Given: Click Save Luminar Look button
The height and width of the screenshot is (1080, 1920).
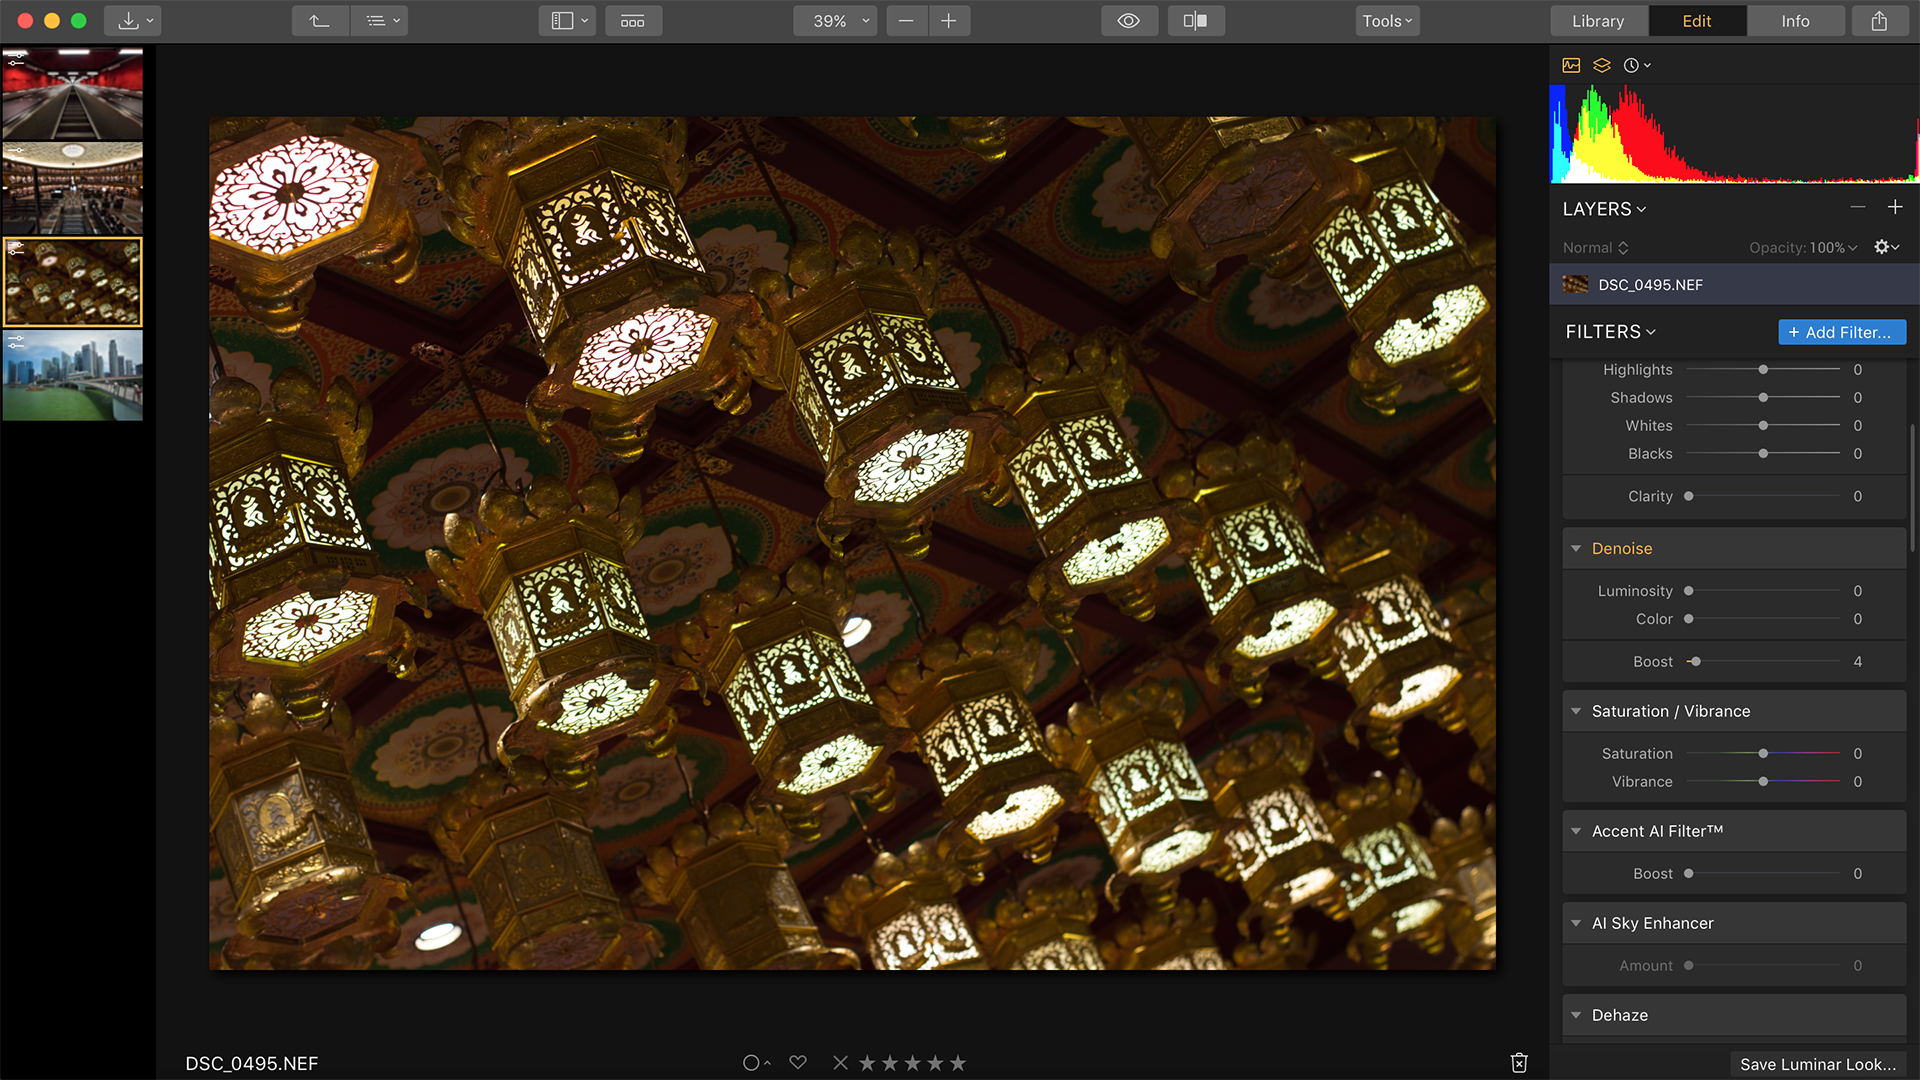Looking at the screenshot, I should tap(1817, 1064).
